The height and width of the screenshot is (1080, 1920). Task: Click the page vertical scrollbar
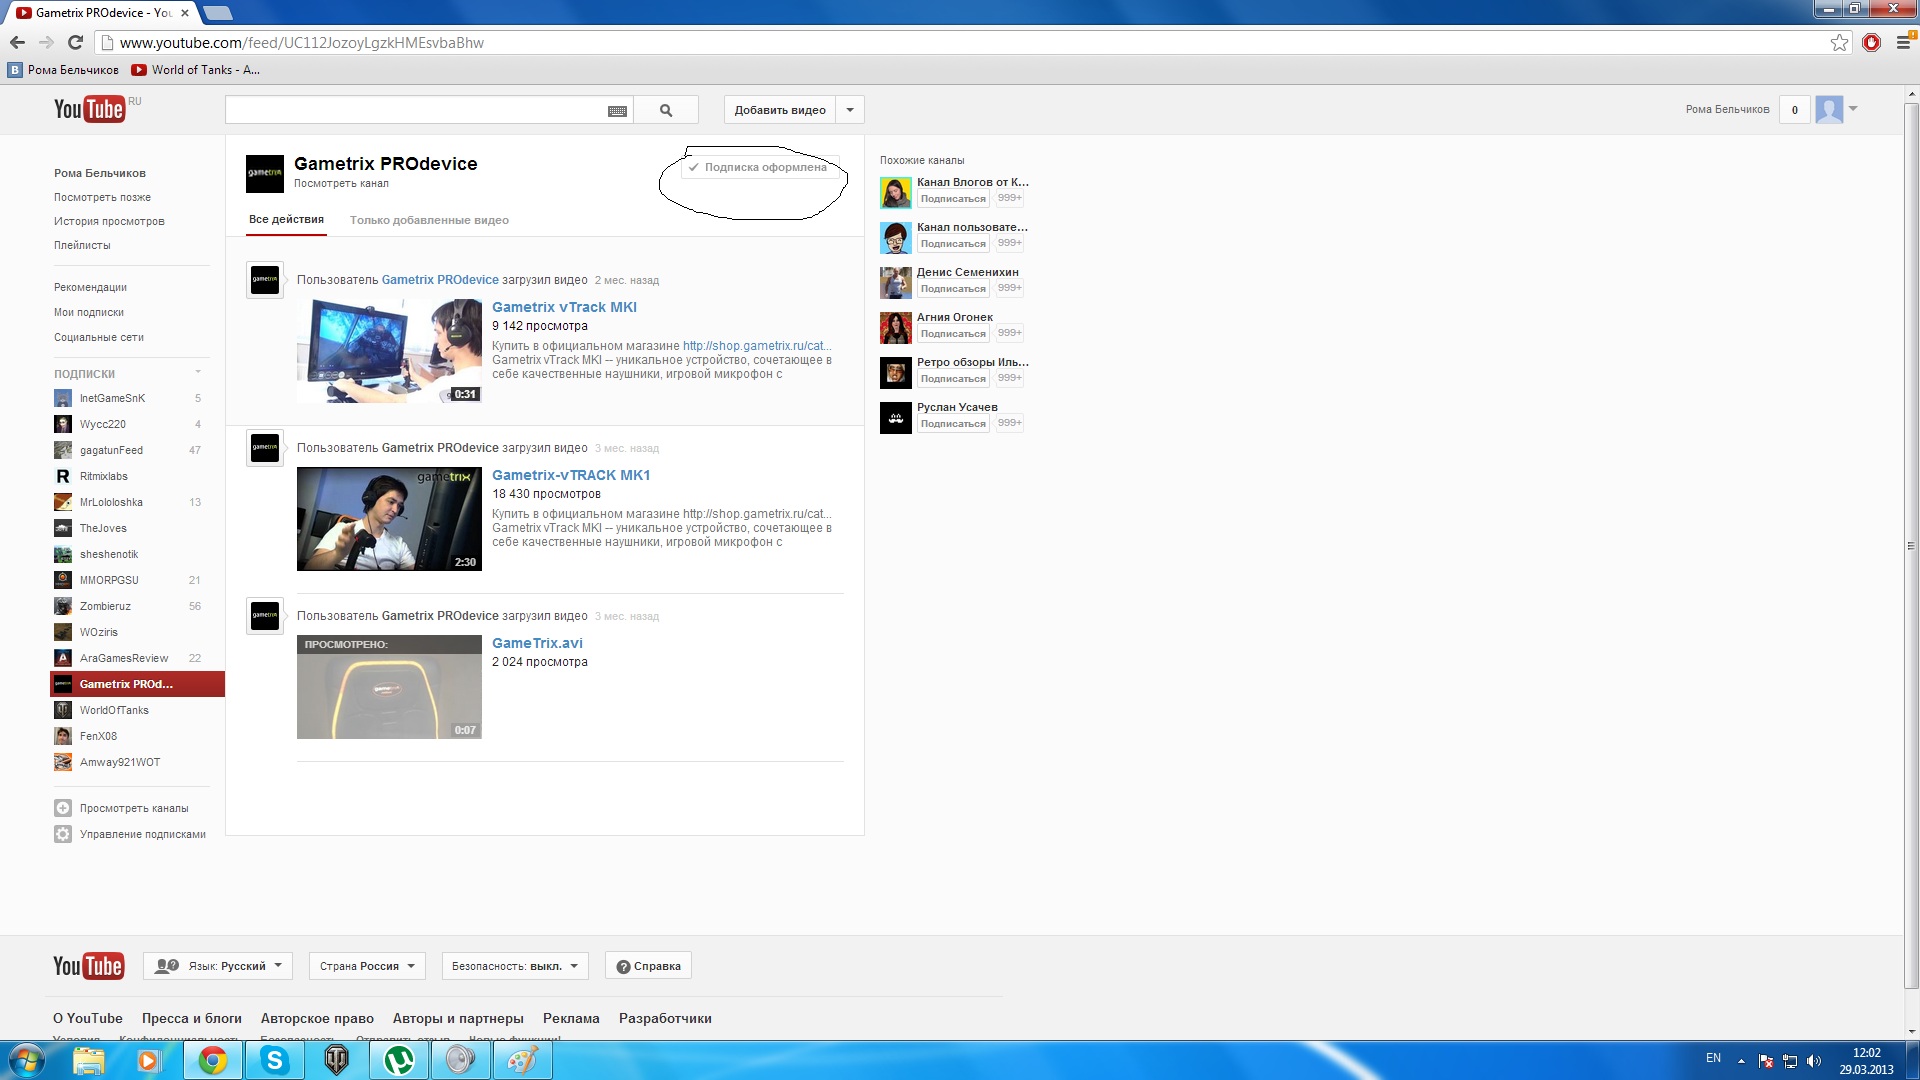pyautogui.click(x=1911, y=545)
